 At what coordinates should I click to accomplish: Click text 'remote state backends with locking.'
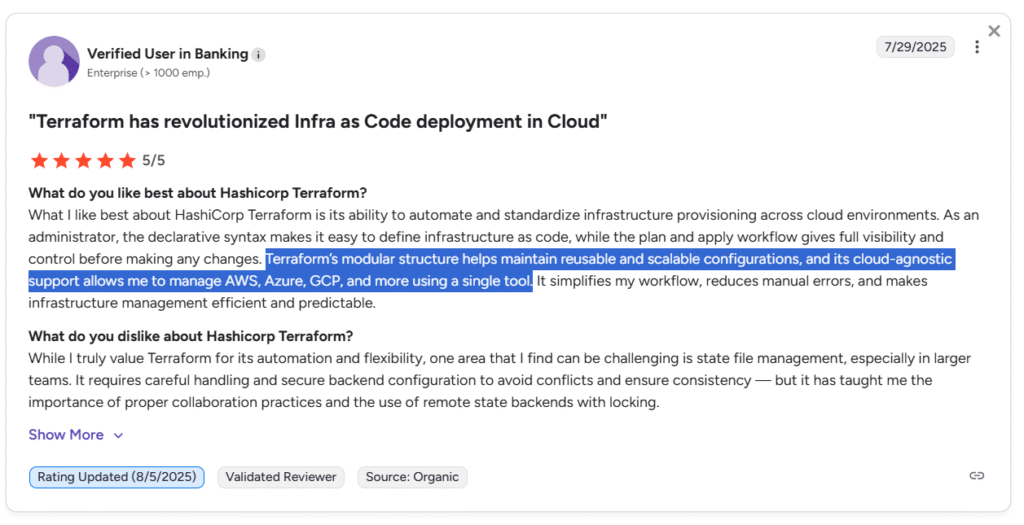tap(541, 402)
